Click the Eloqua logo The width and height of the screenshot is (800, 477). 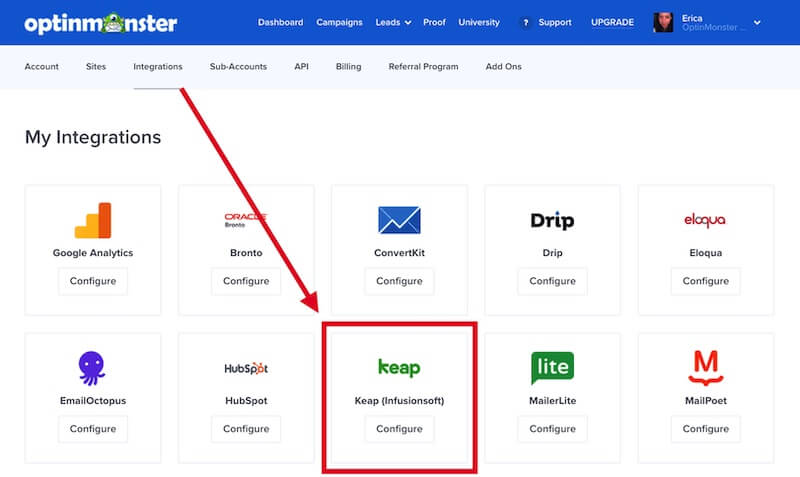705,220
